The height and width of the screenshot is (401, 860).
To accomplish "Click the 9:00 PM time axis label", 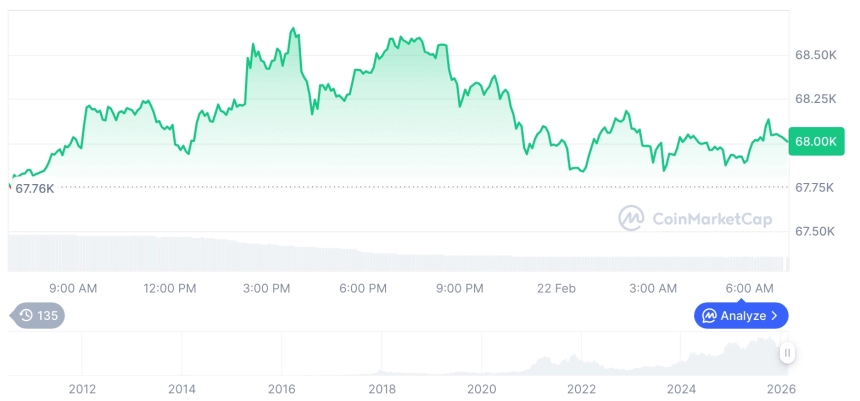I will coord(460,288).
